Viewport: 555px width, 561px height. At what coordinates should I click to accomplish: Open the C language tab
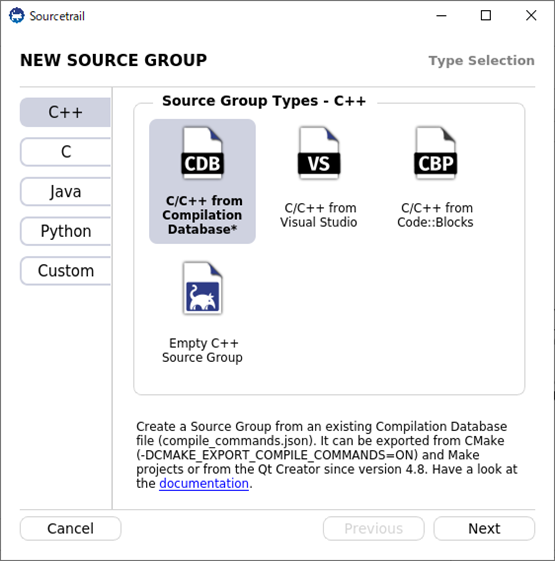click(x=65, y=152)
